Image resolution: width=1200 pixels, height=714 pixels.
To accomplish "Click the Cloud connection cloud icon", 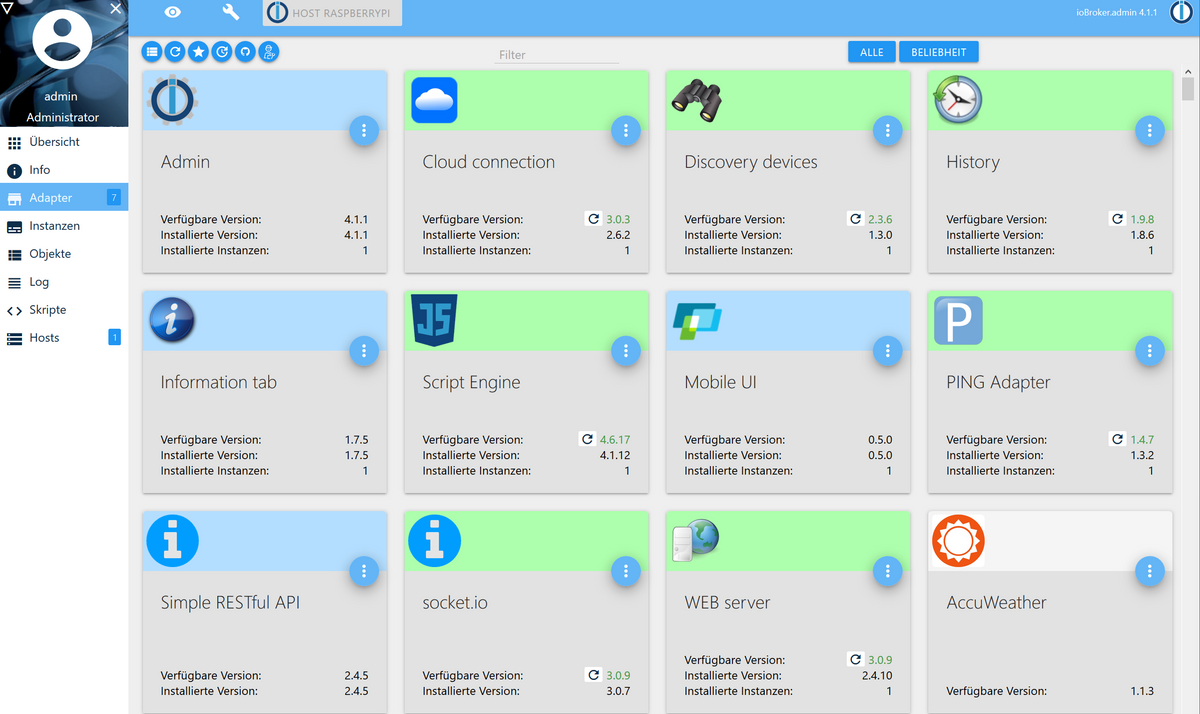I will (434, 100).
